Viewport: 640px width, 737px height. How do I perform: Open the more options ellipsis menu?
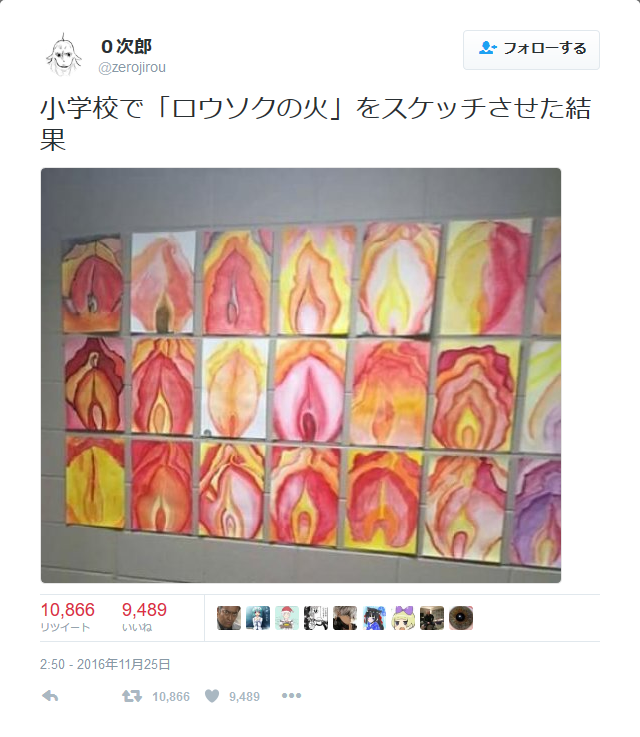click(291, 696)
